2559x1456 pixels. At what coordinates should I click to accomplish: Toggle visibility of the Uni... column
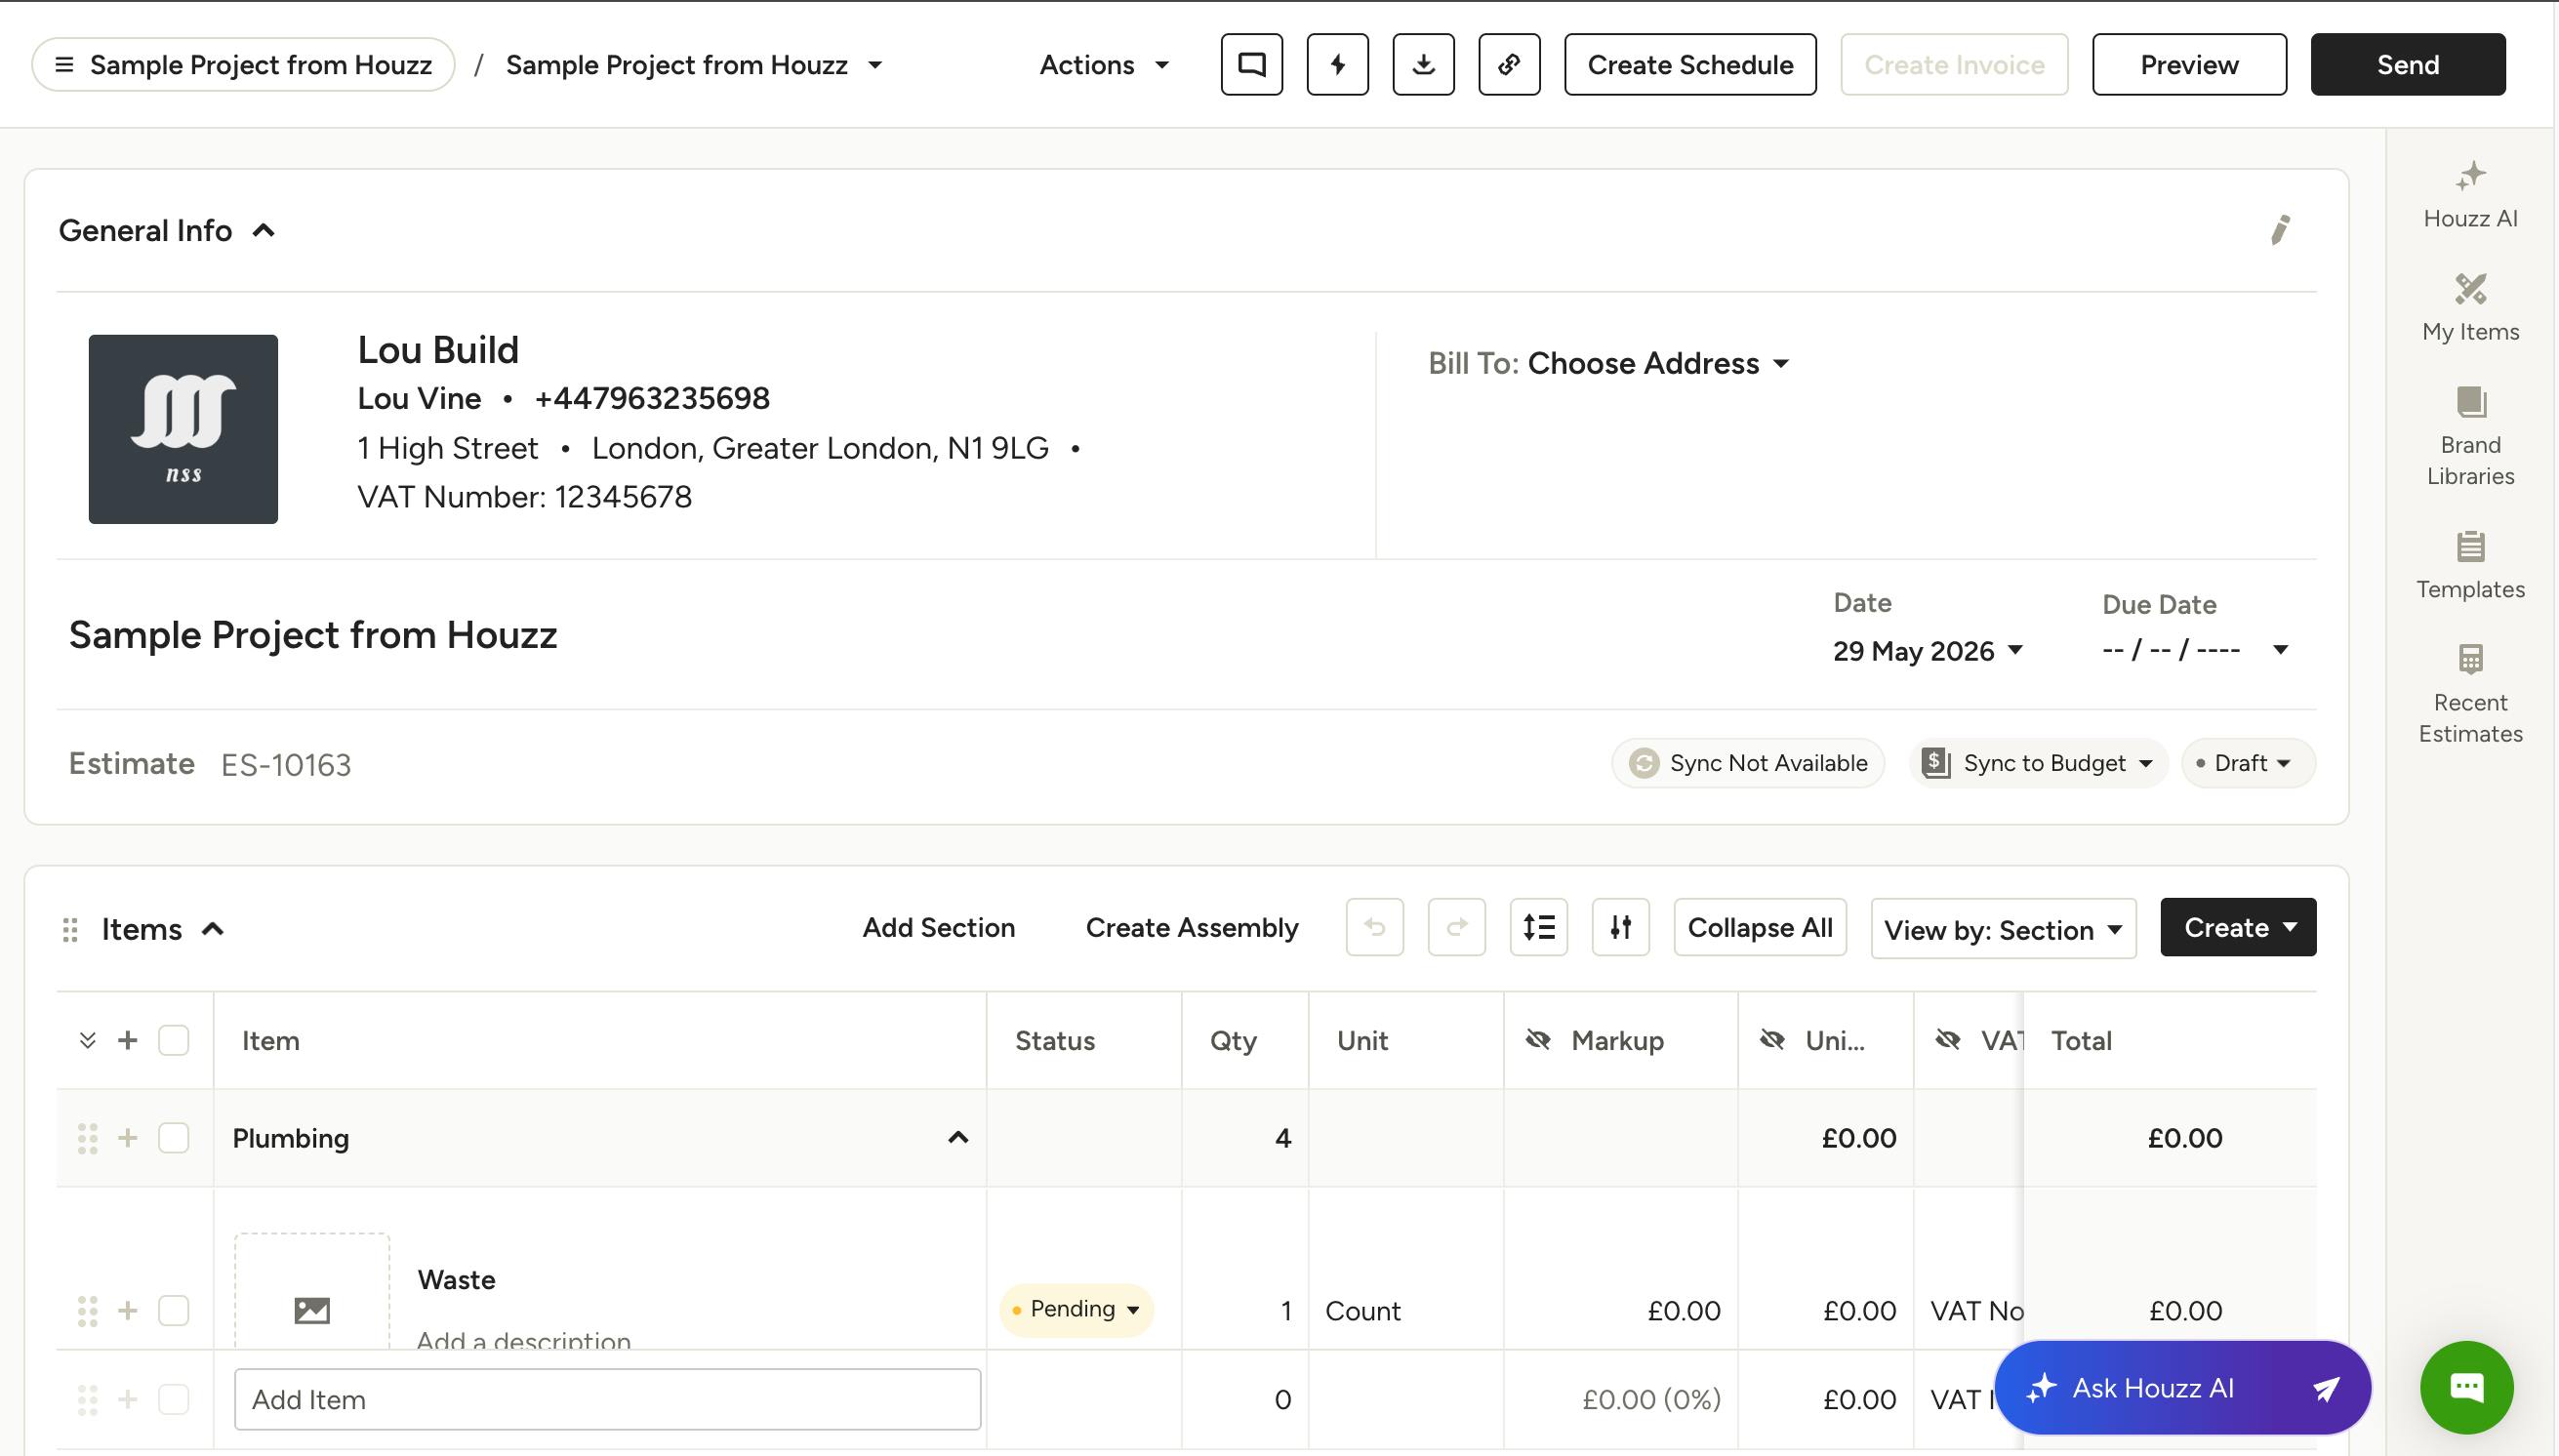pos(1772,1040)
